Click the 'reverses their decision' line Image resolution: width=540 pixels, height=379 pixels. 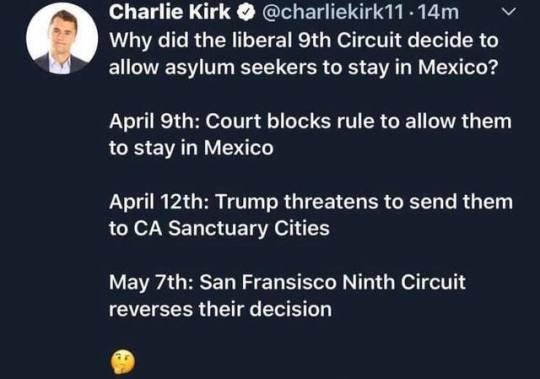tap(220, 309)
